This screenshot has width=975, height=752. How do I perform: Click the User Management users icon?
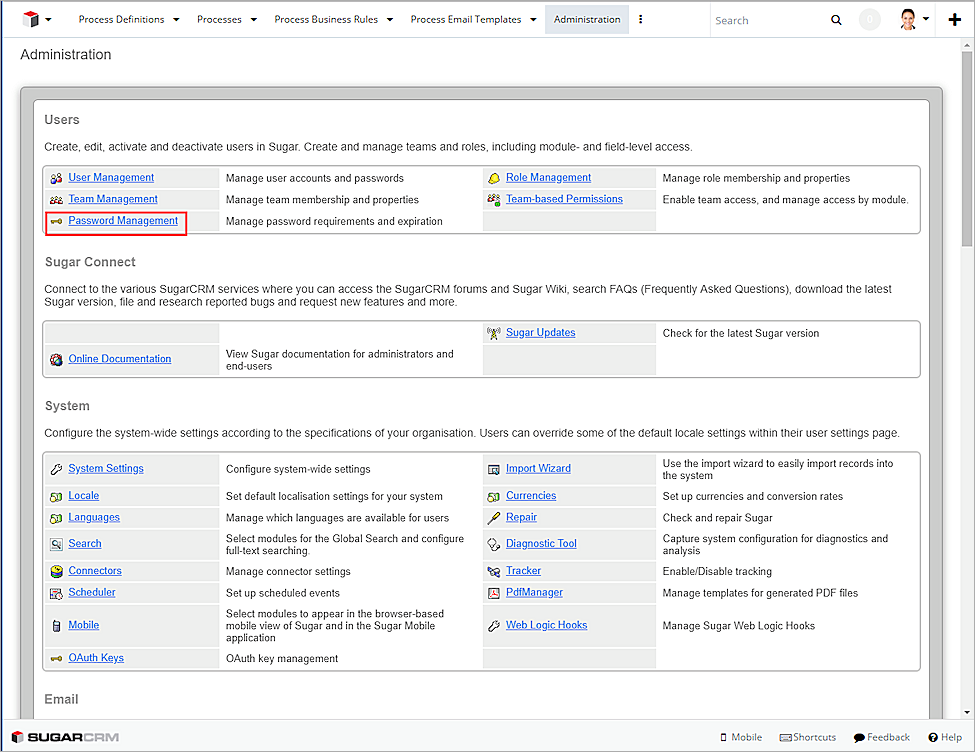(x=55, y=176)
